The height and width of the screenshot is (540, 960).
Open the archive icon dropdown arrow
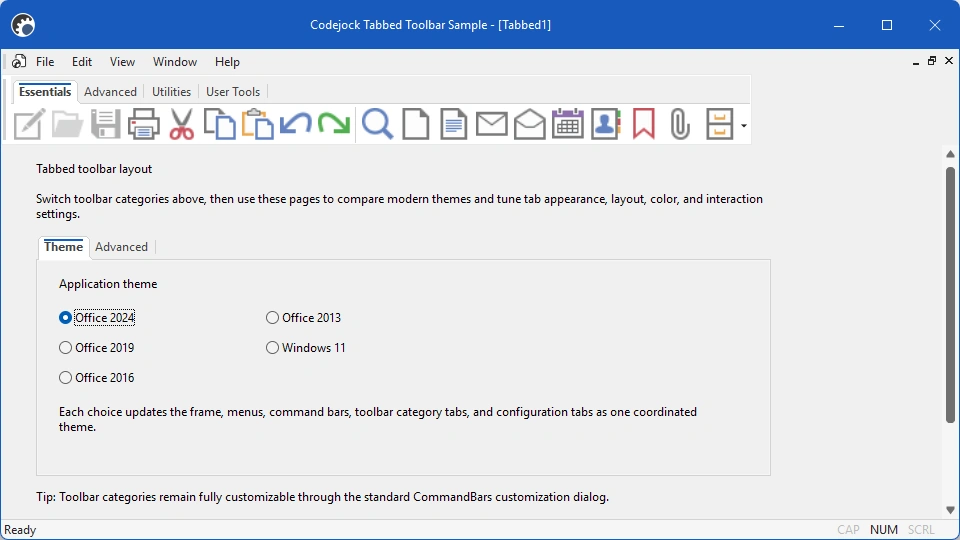(743, 126)
